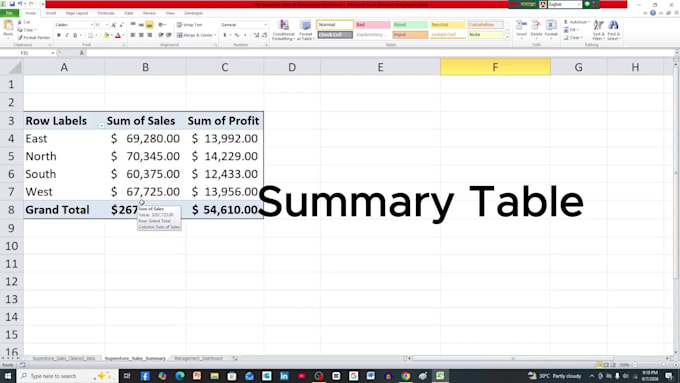Toggle middle vertical alignment
Viewport: 680px width, 383px height.
(141, 25)
